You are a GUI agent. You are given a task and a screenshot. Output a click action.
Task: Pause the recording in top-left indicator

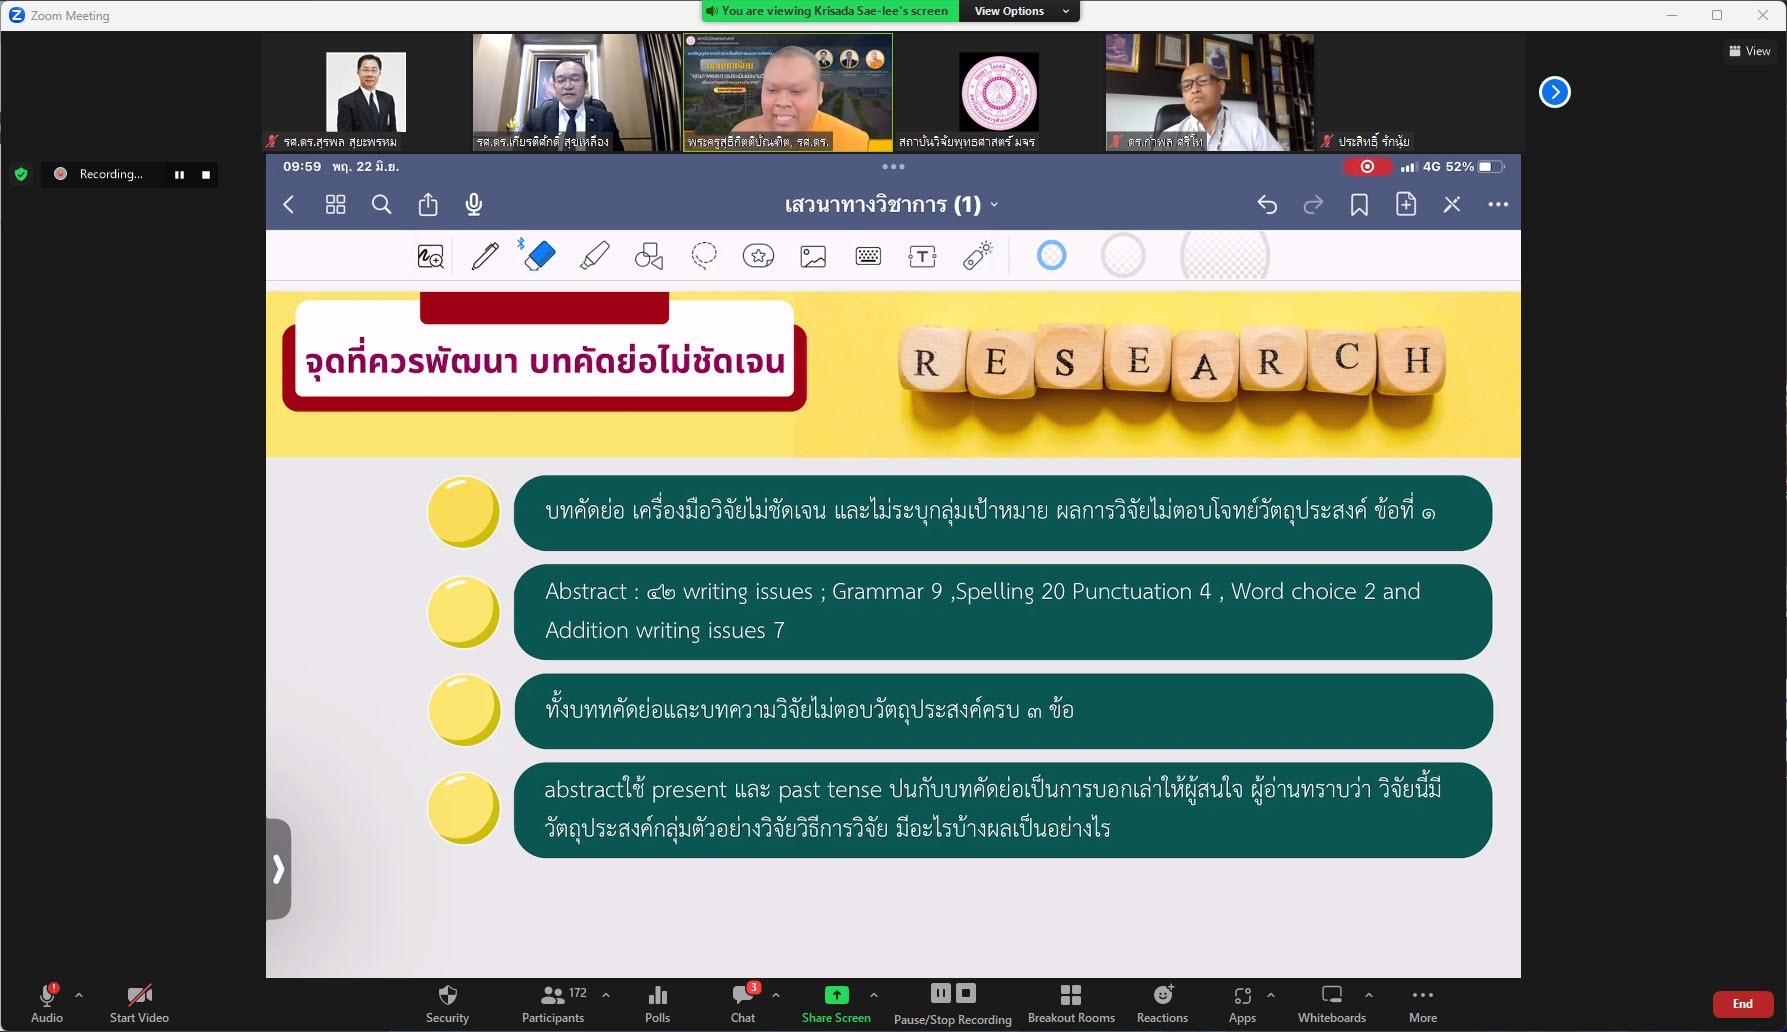point(180,175)
